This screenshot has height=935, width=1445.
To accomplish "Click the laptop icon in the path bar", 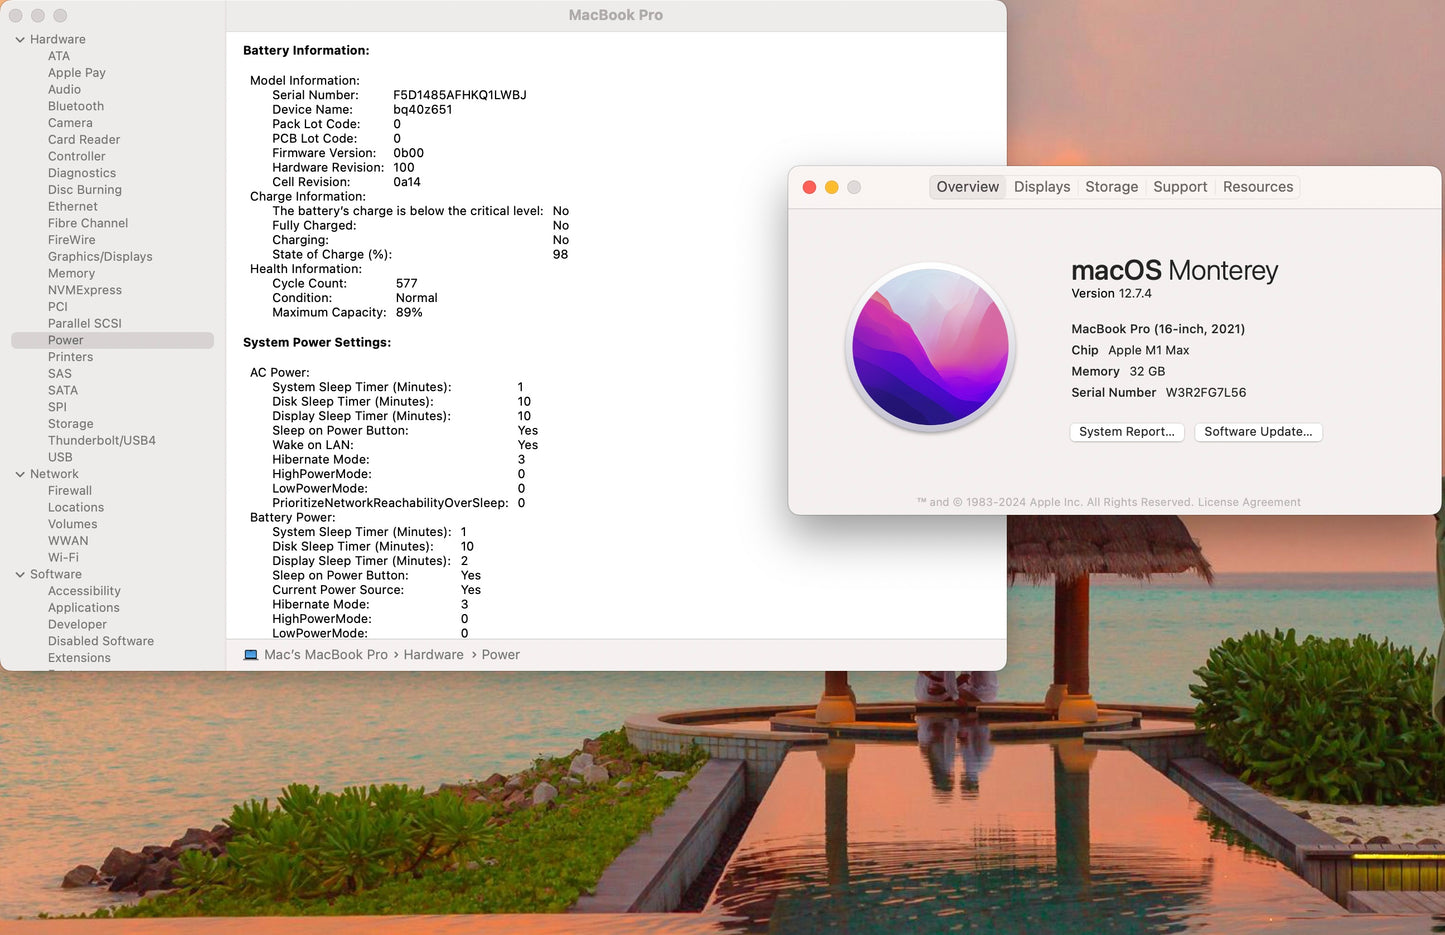I will (x=251, y=655).
